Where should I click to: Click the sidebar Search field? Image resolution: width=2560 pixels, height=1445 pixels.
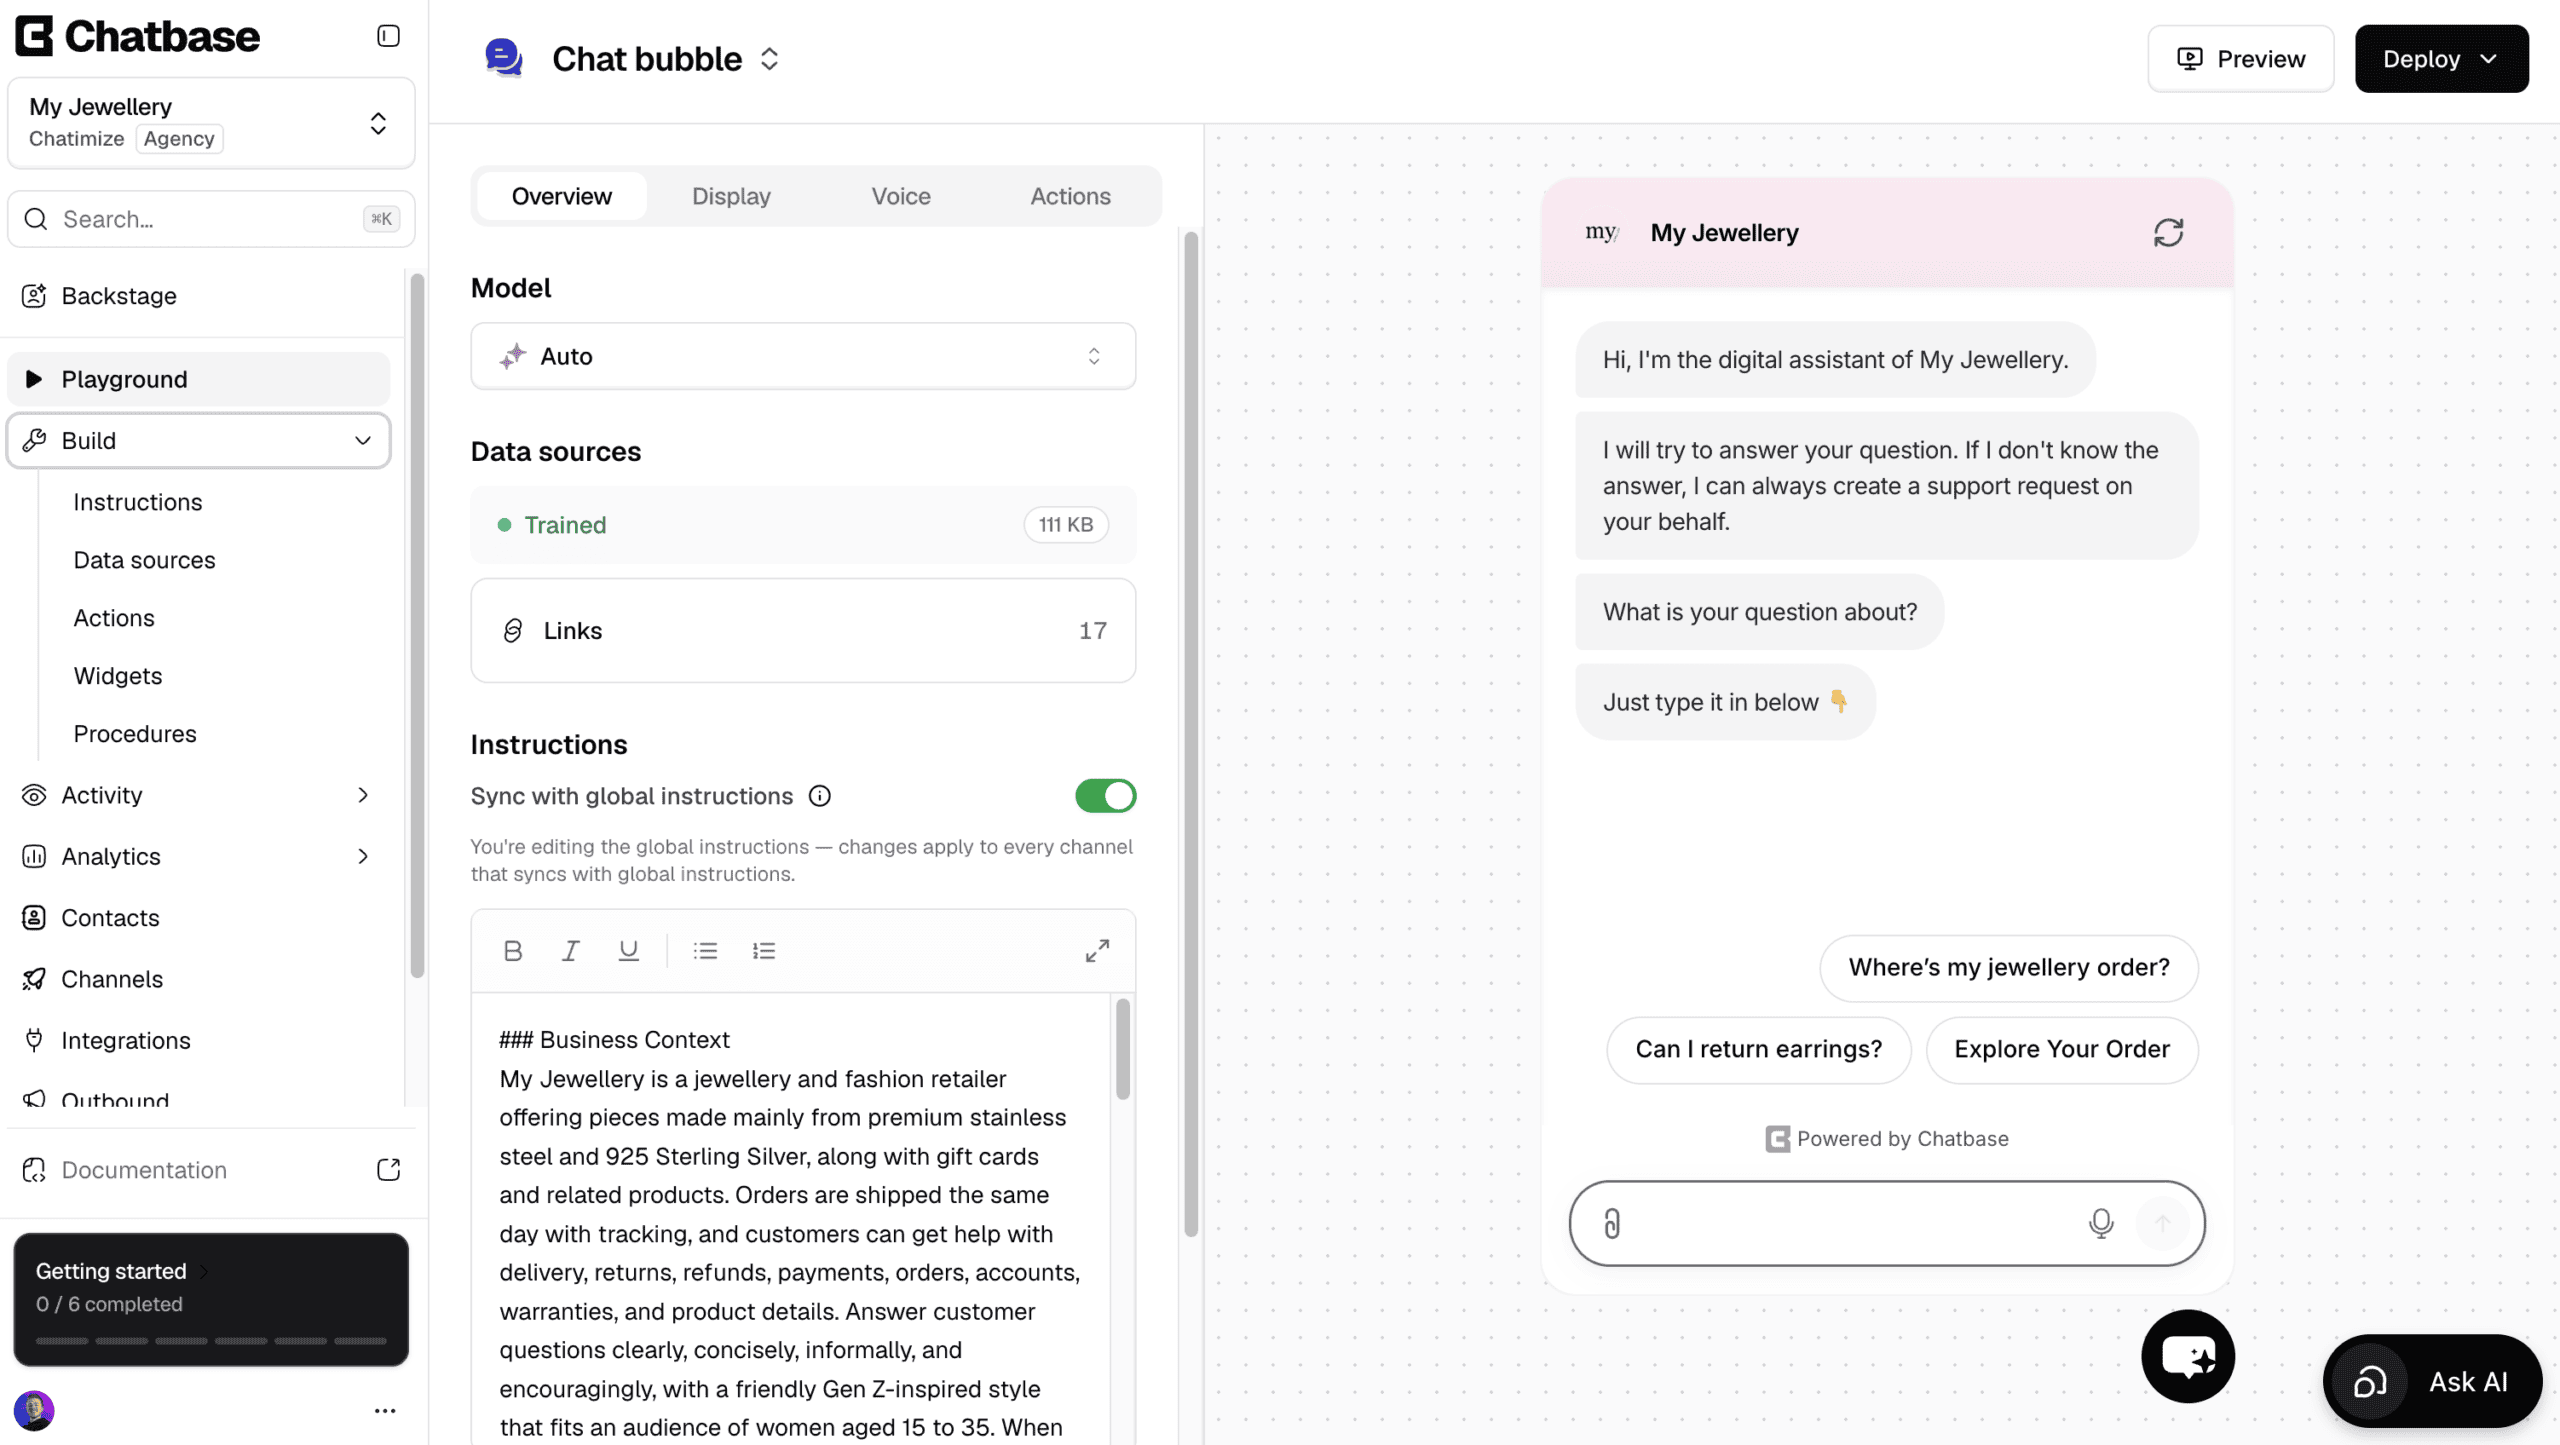(x=211, y=219)
